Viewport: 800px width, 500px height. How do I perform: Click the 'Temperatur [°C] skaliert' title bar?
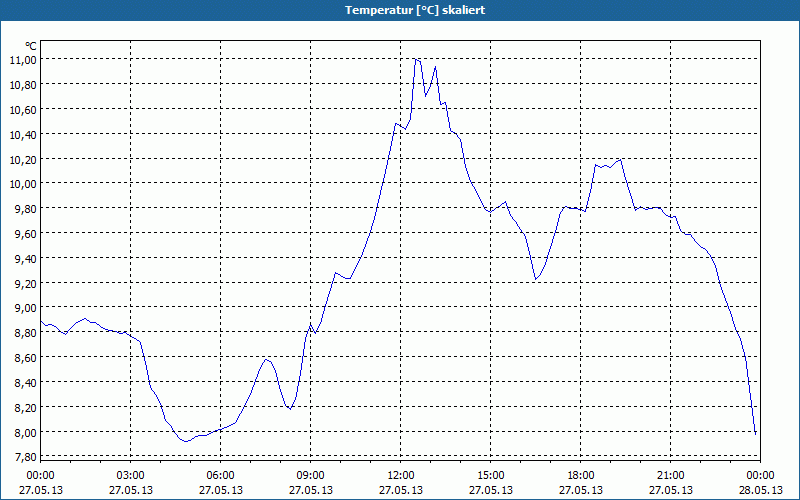click(x=400, y=10)
